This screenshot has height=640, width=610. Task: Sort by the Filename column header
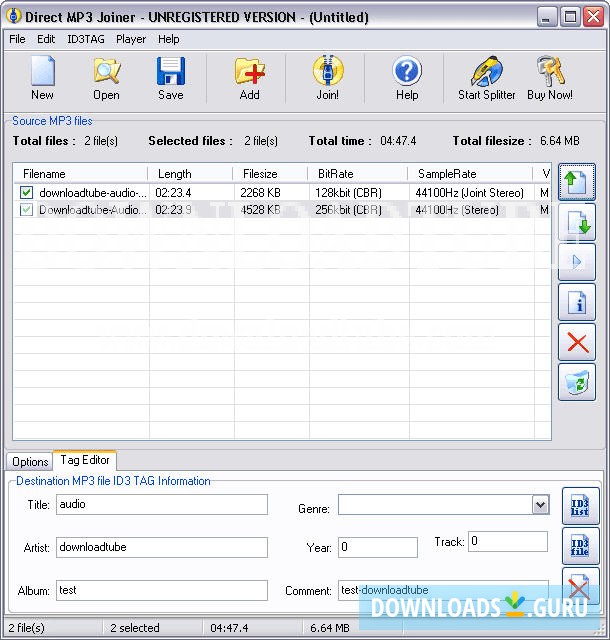[81, 174]
